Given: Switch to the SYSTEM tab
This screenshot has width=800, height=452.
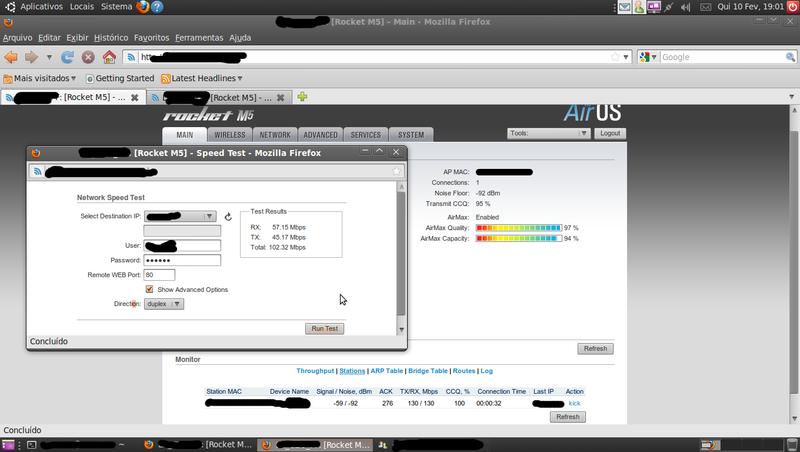Looking at the screenshot, I should coord(411,135).
